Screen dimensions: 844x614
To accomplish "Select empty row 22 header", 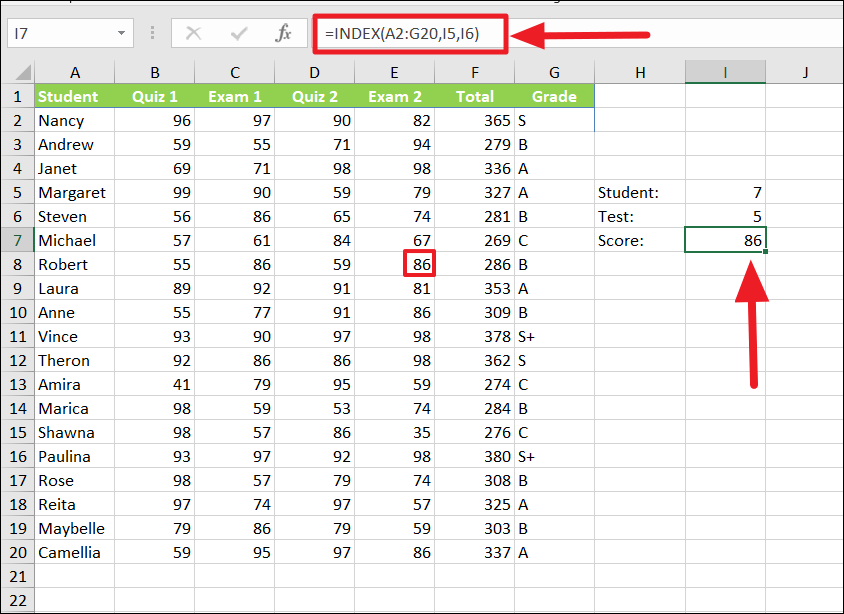I will (18, 600).
